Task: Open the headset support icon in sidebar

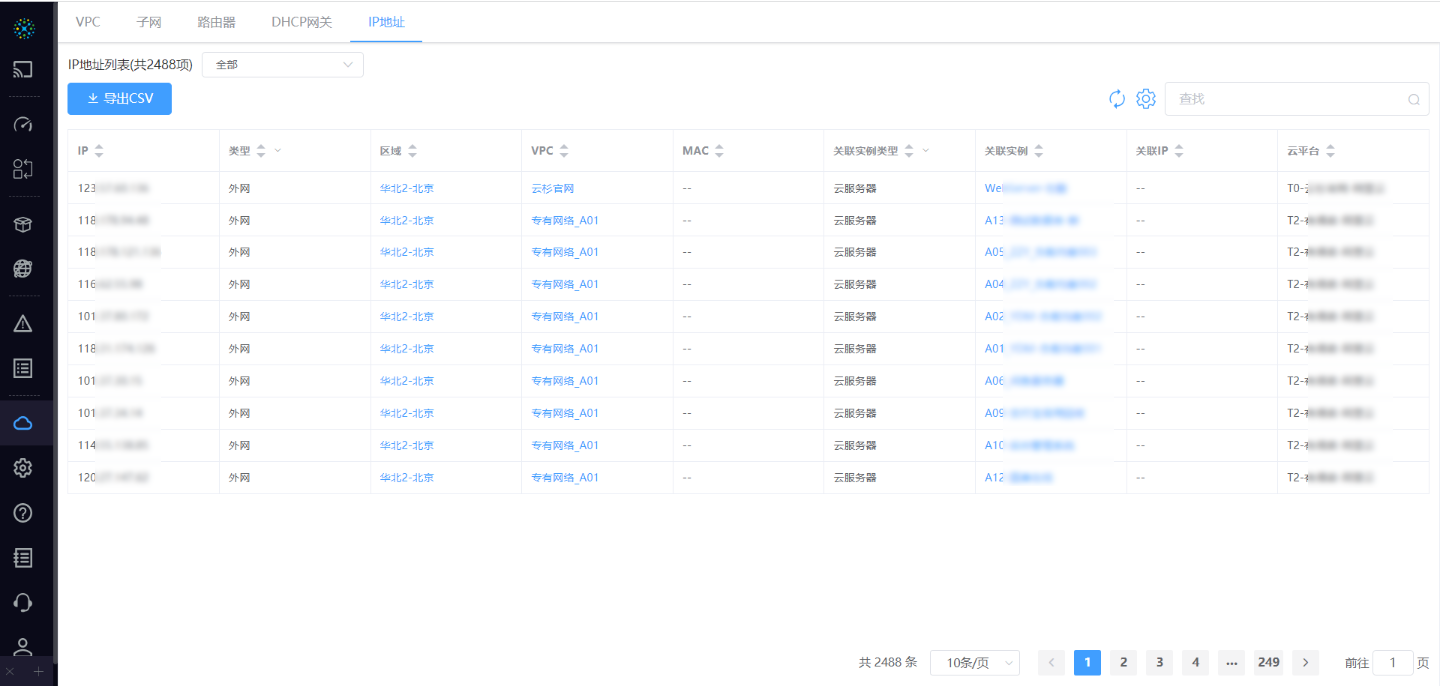Action: pyautogui.click(x=23, y=602)
